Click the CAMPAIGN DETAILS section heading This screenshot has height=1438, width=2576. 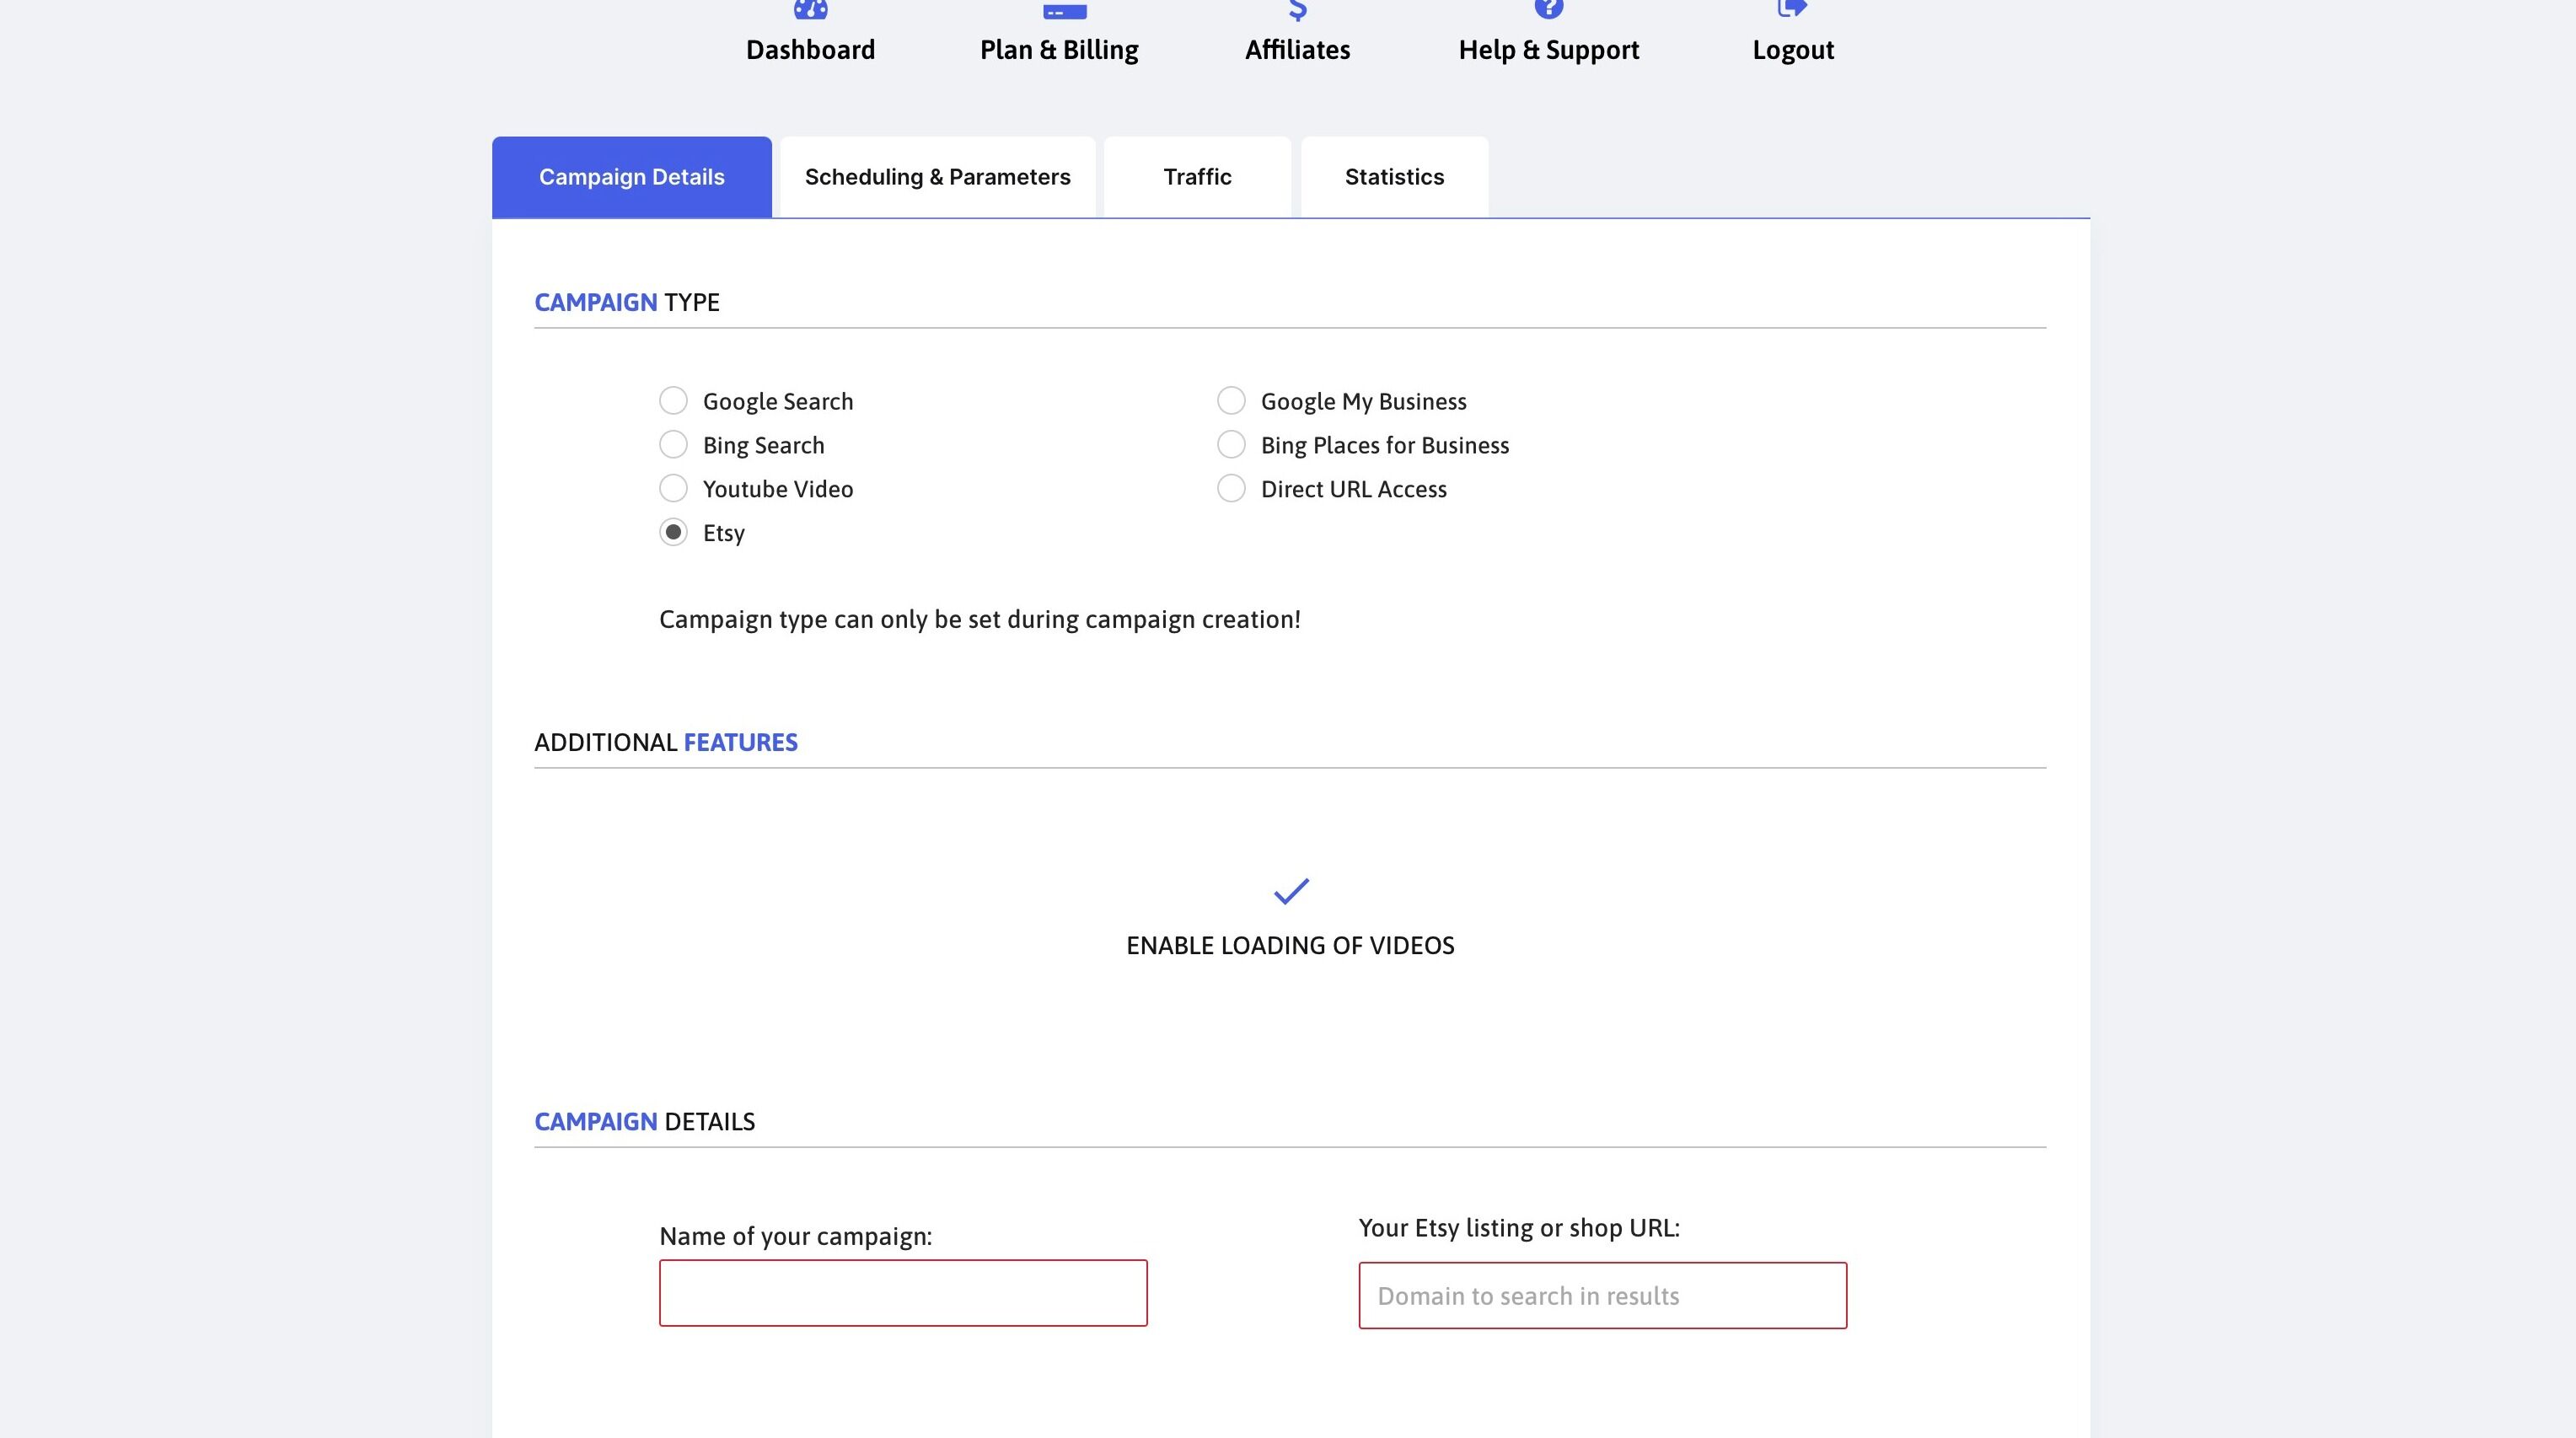pyautogui.click(x=645, y=1122)
